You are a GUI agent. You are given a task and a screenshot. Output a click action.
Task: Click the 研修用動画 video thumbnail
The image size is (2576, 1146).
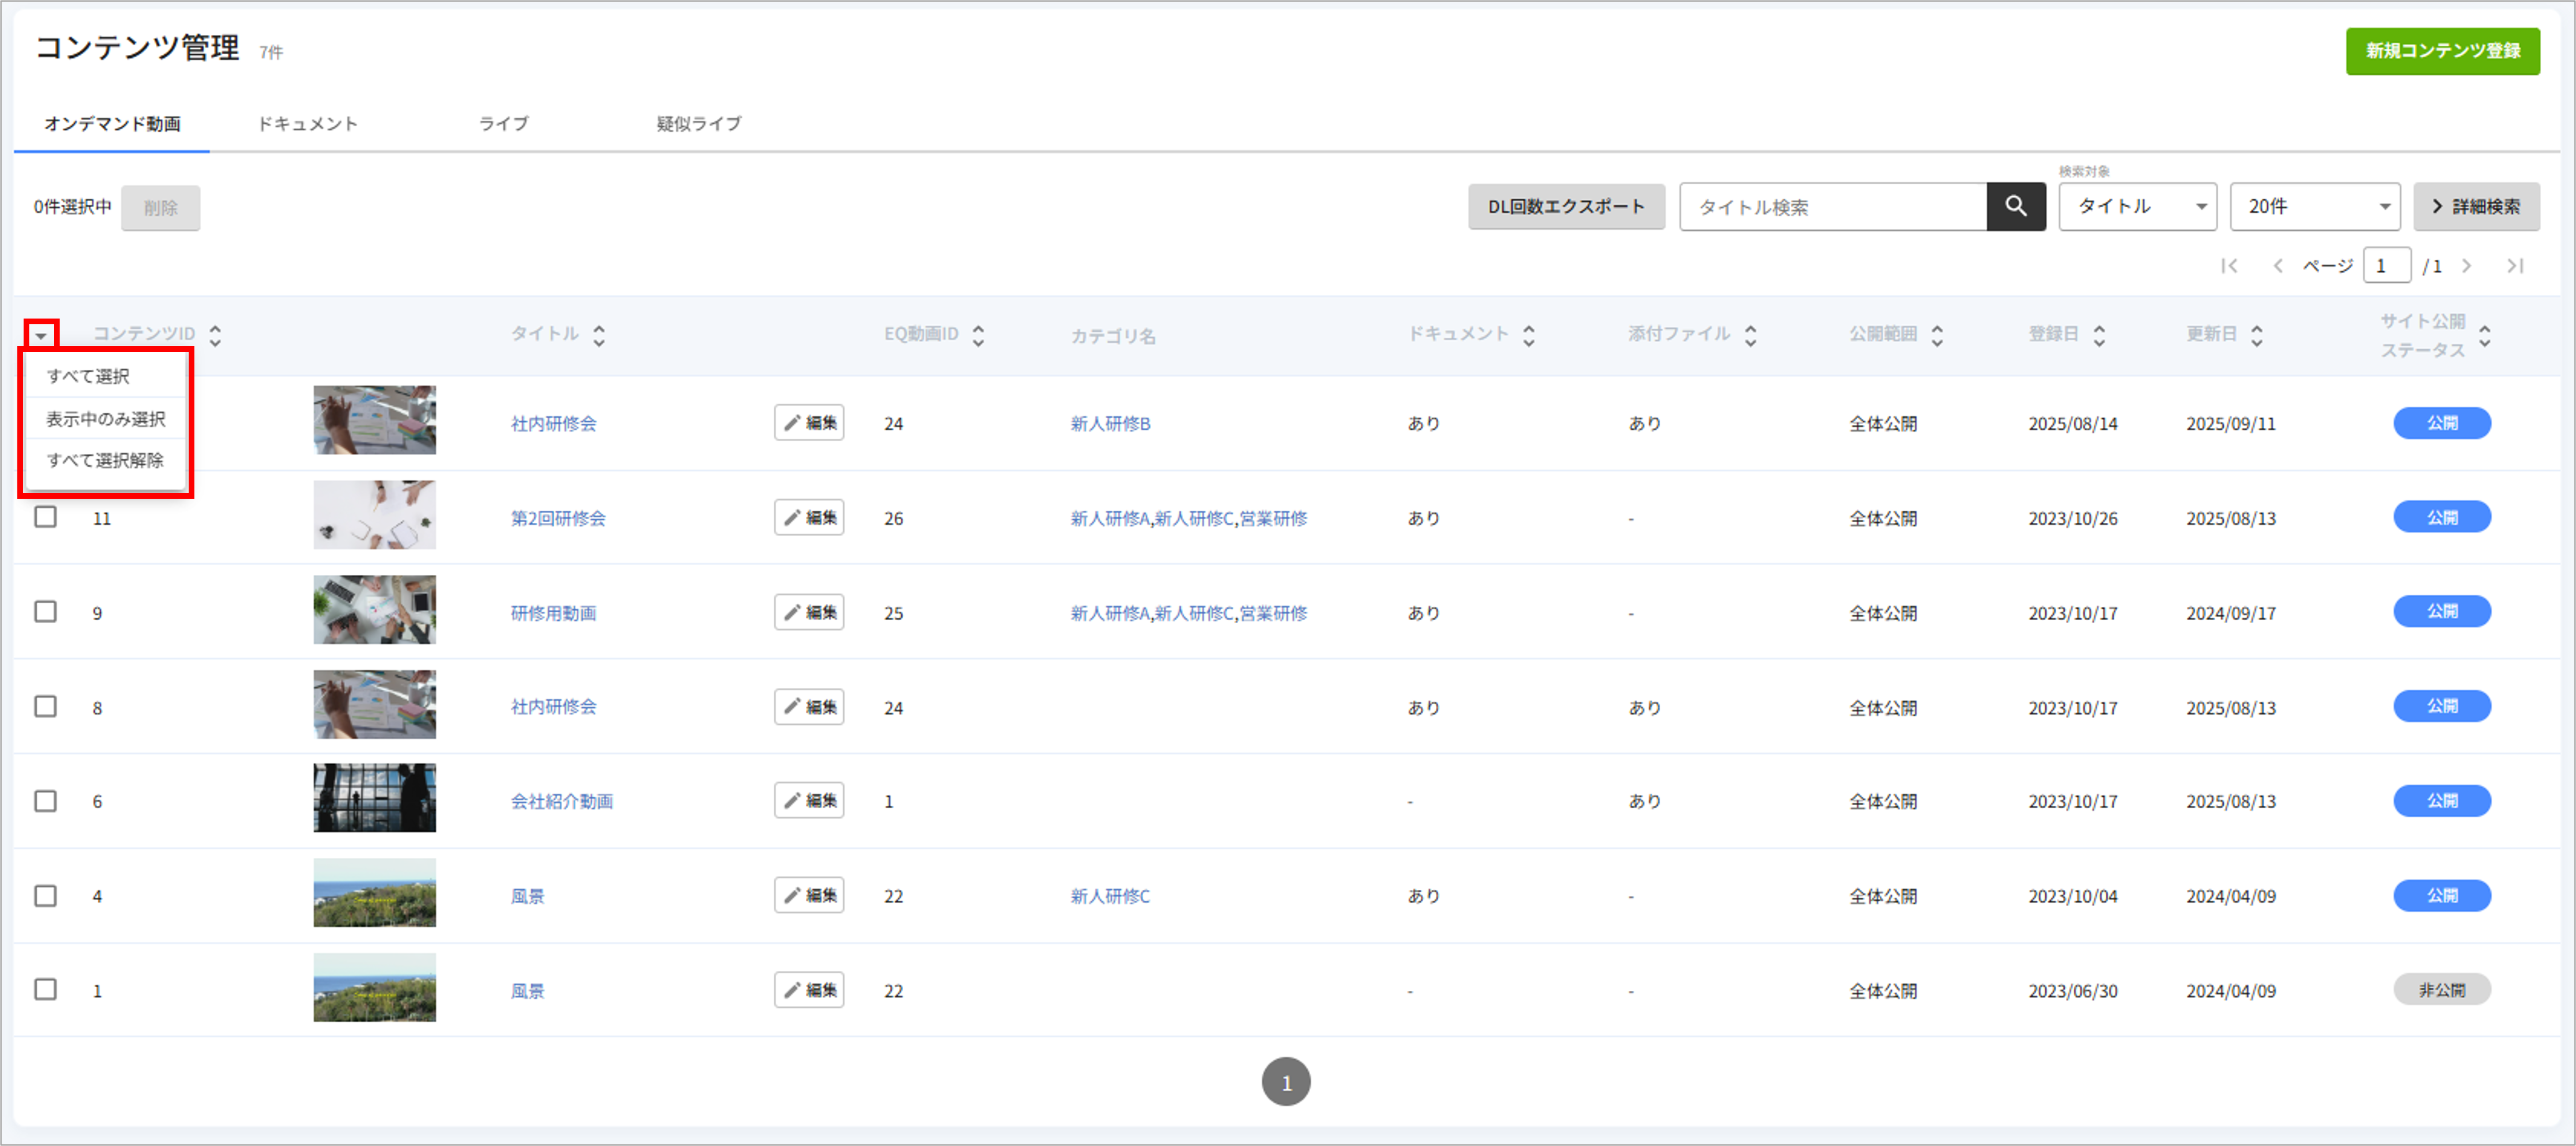click(375, 609)
